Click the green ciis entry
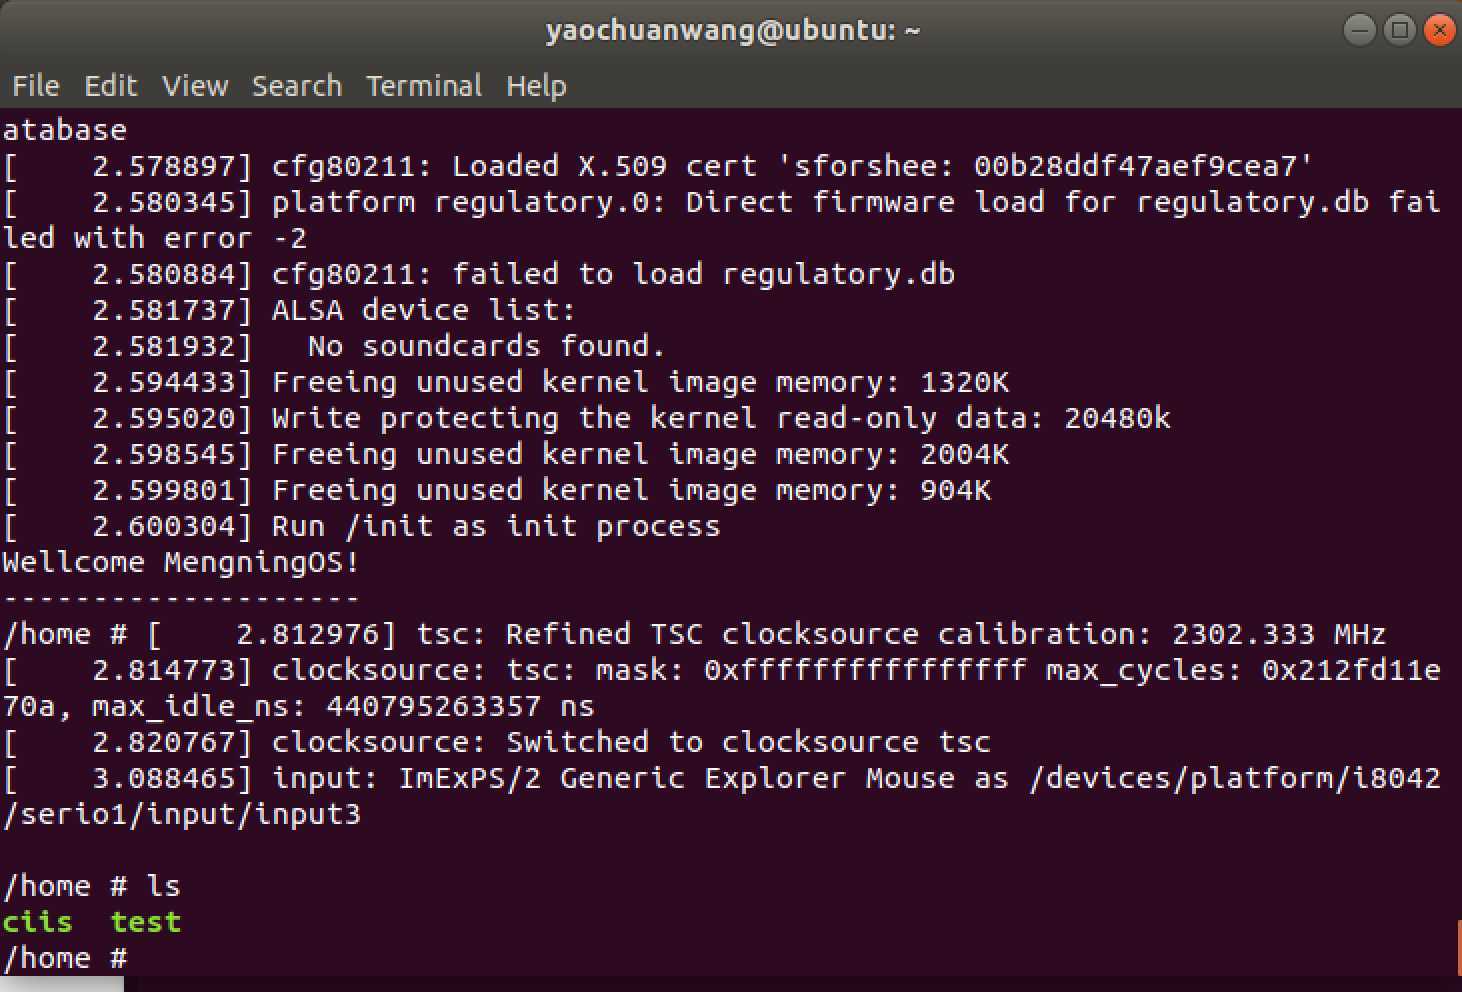This screenshot has width=1462, height=992. (x=38, y=922)
